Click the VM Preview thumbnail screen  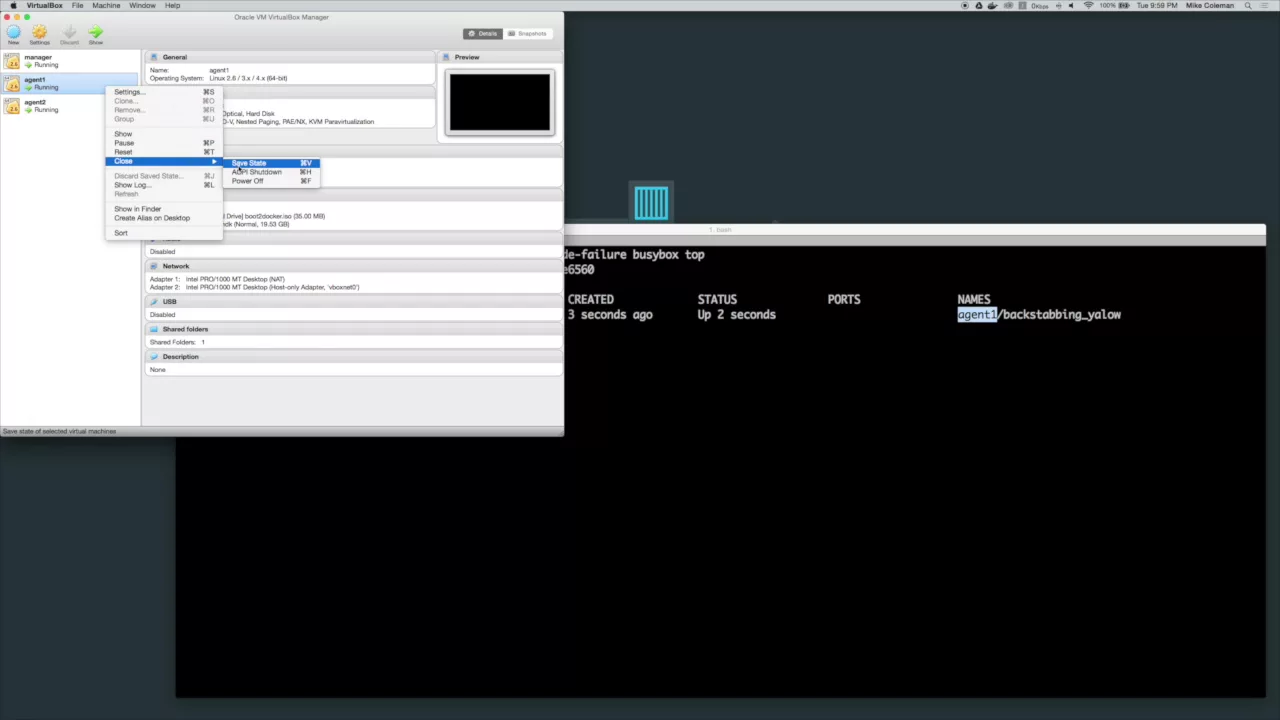click(500, 102)
